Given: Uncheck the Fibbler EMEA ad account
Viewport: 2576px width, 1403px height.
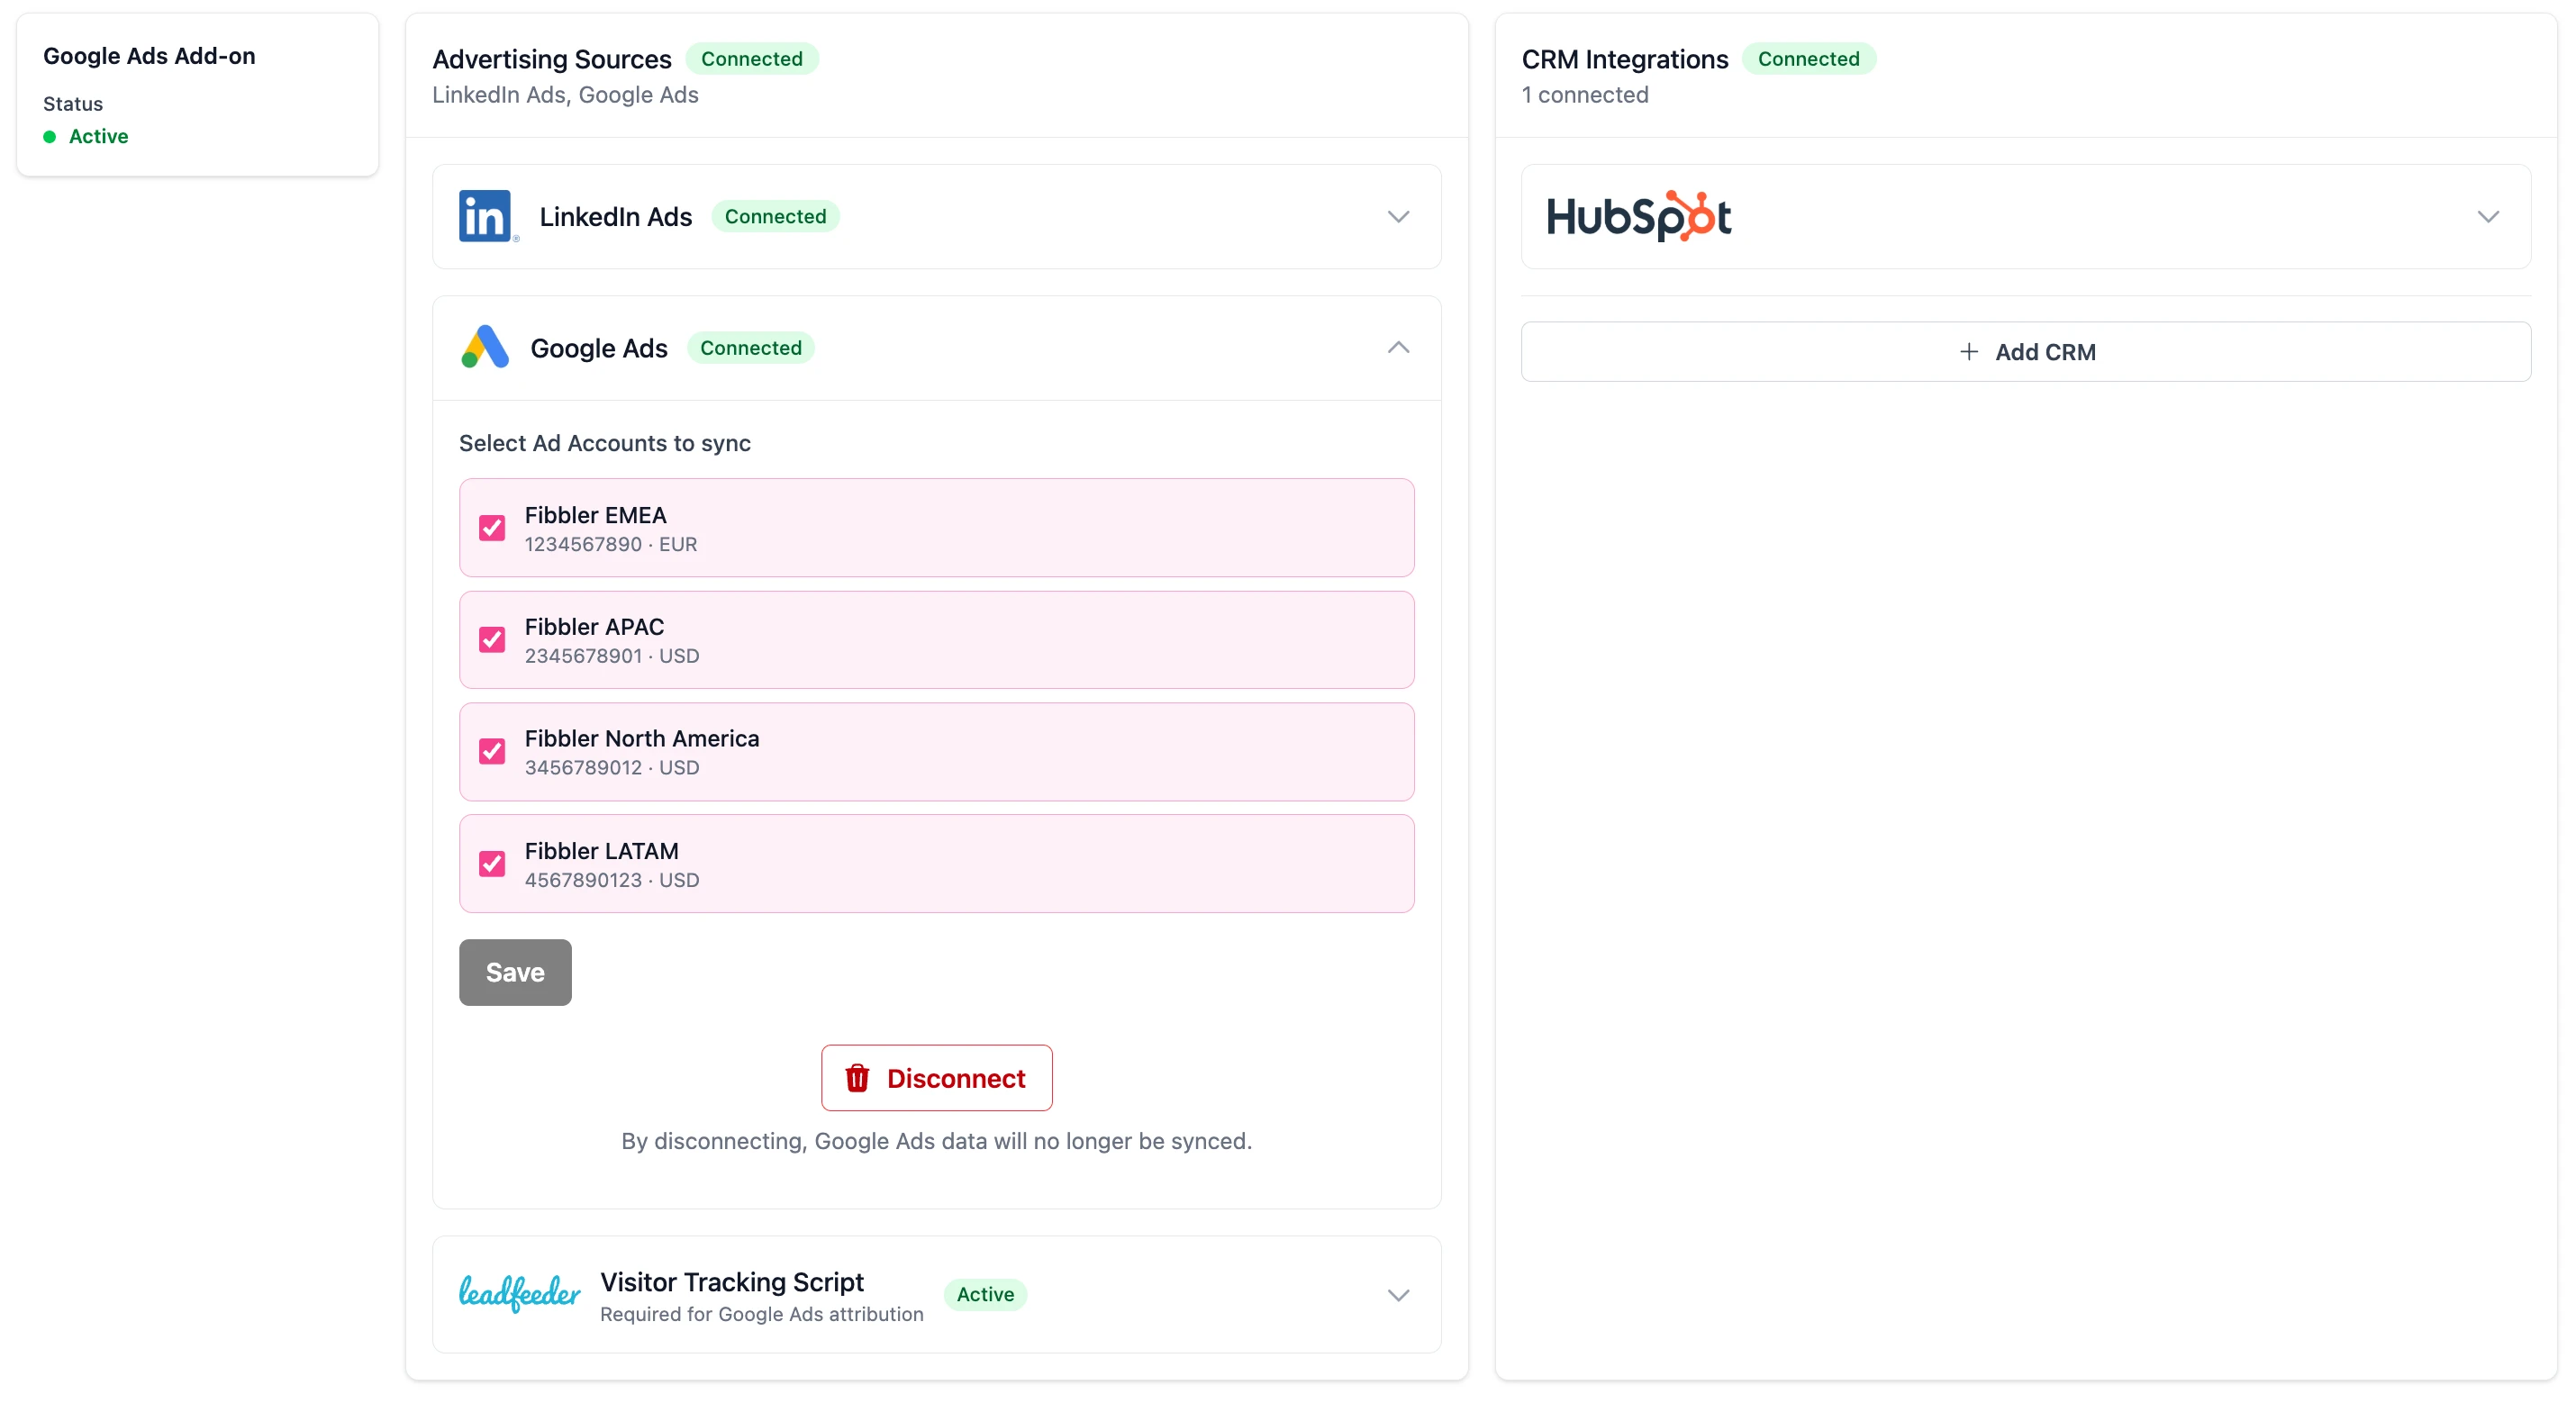Looking at the screenshot, I should pos(492,528).
